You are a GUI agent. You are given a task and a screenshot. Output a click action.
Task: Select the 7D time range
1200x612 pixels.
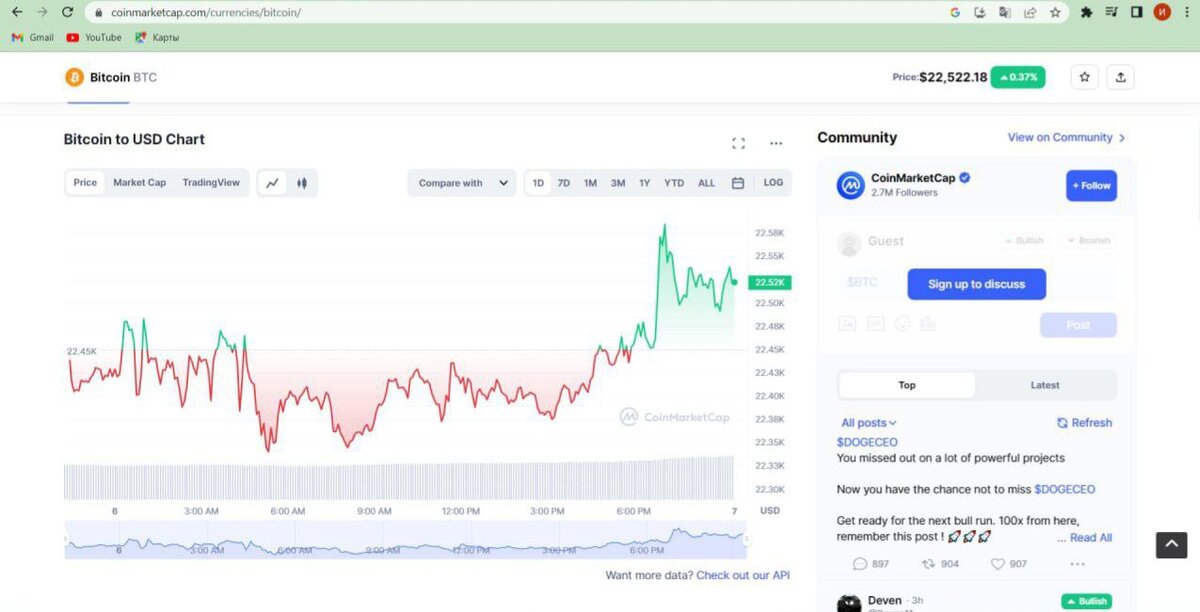click(564, 183)
